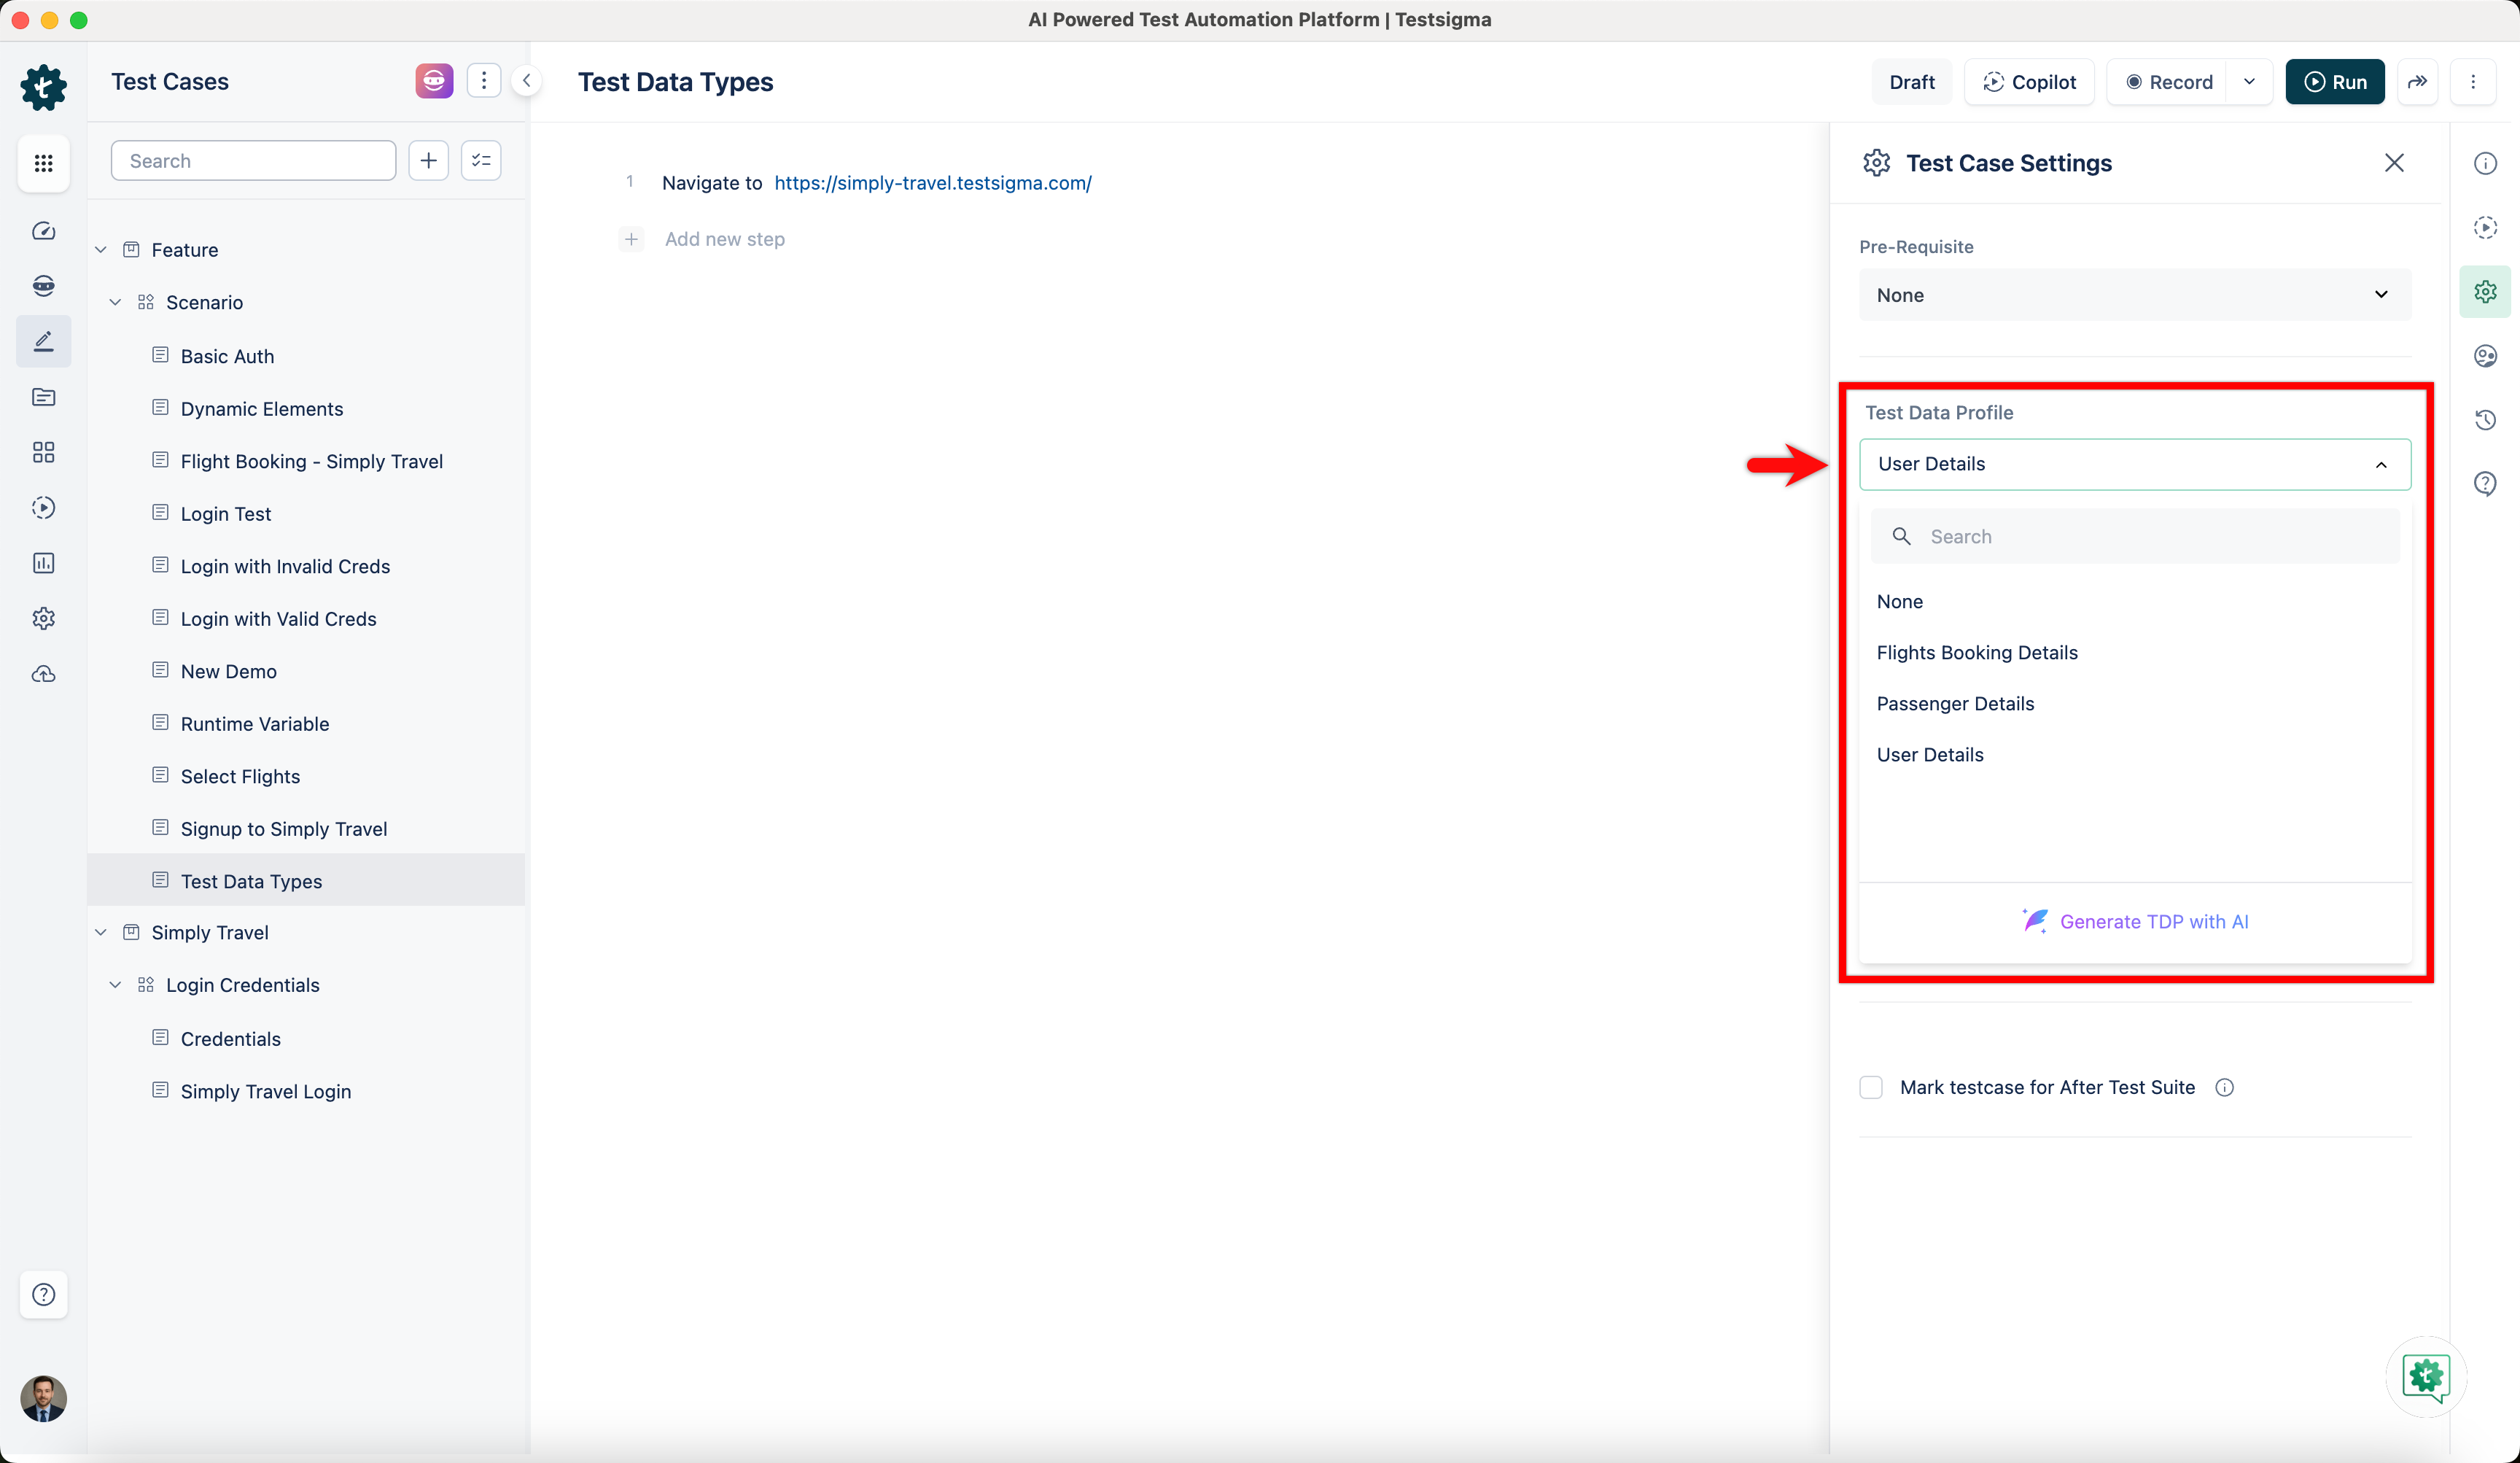Open Test Cases kebab menu
The height and width of the screenshot is (1463, 2520).
[484, 81]
